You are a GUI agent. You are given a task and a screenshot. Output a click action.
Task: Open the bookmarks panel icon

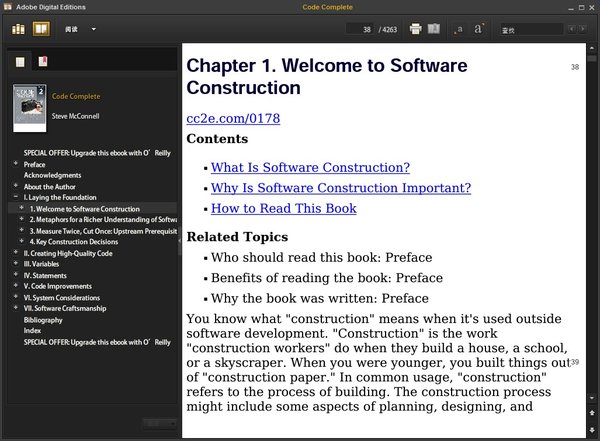42,62
